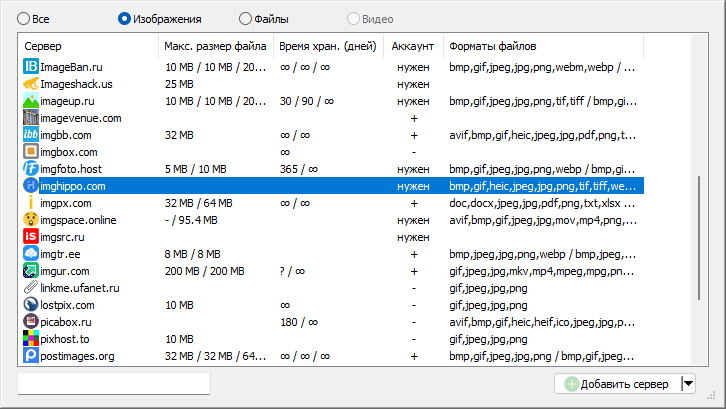Click the imagevenue.com icon
The image size is (726, 409).
[x=31, y=118]
